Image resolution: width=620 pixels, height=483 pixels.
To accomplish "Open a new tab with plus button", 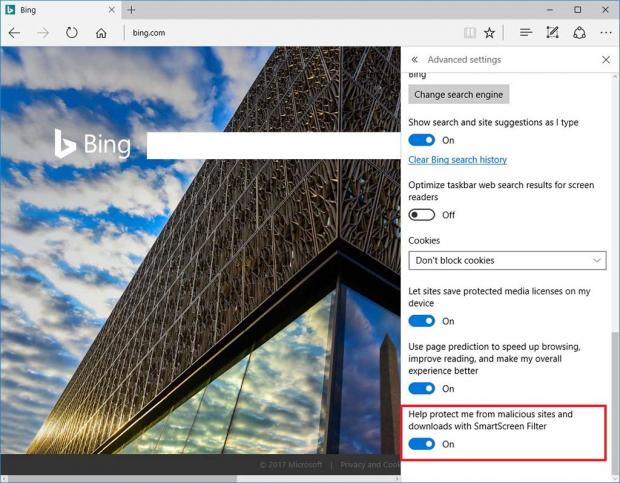I will [132, 10].
